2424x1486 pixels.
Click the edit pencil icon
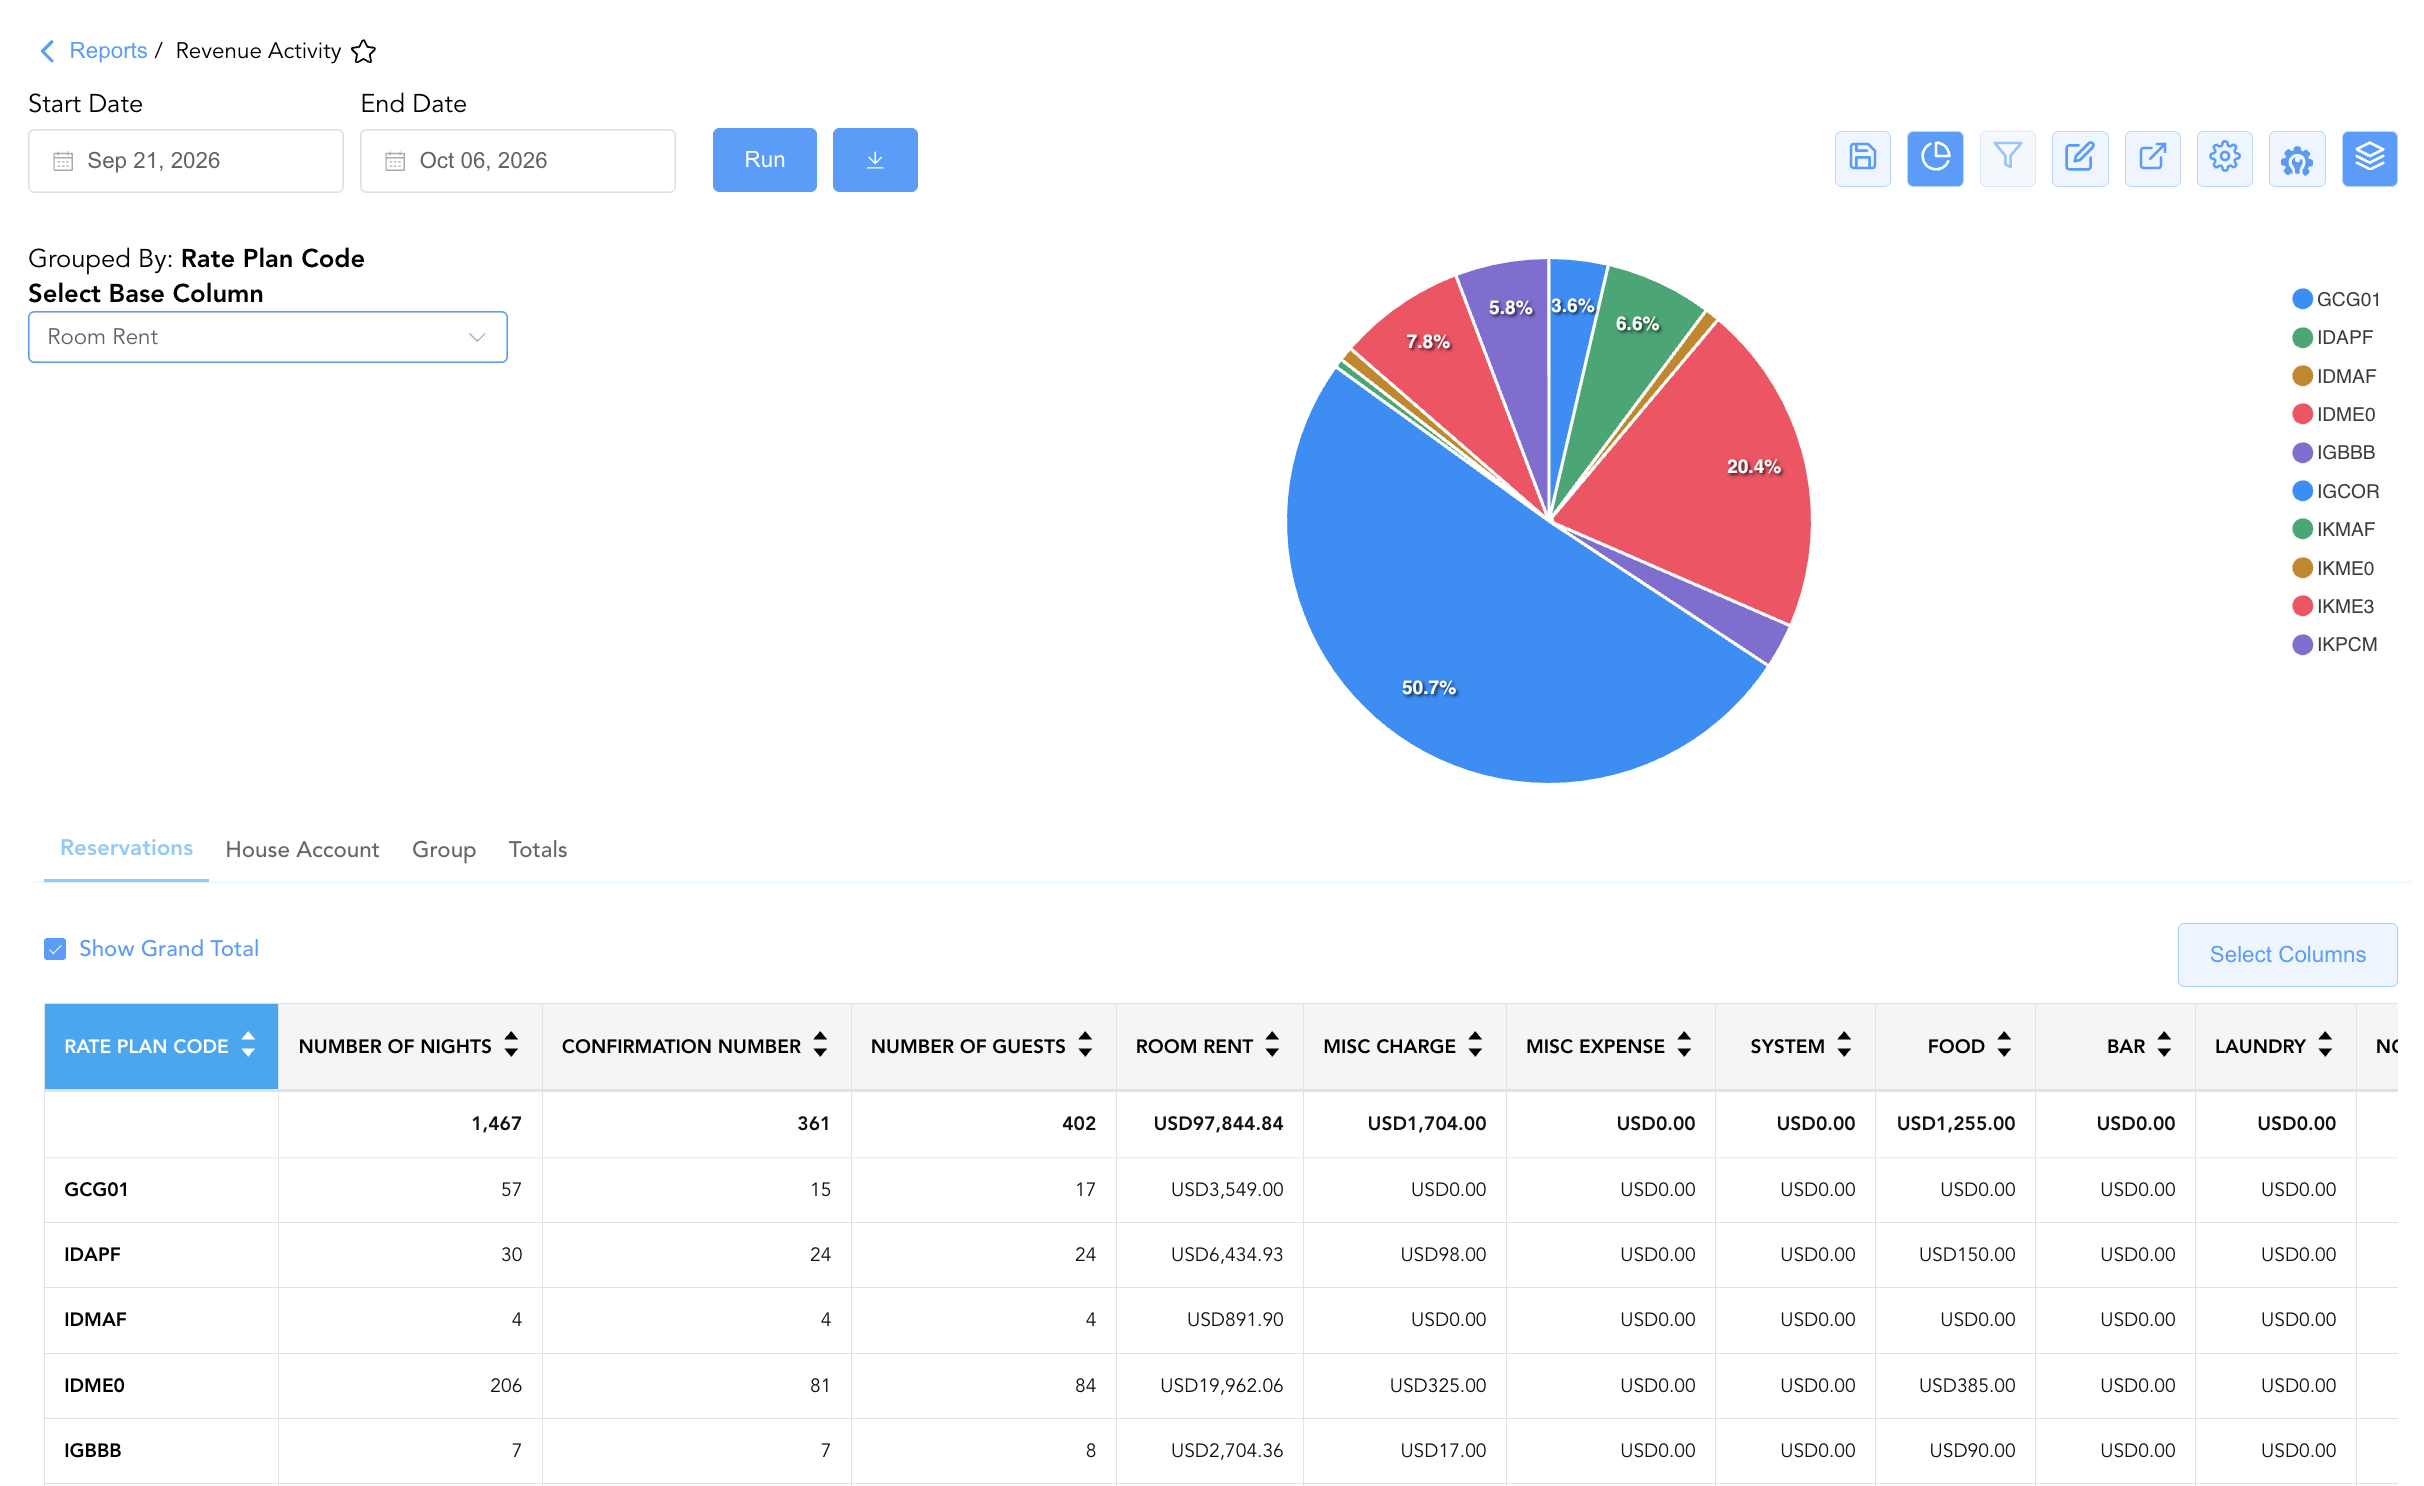[2080, 158]
